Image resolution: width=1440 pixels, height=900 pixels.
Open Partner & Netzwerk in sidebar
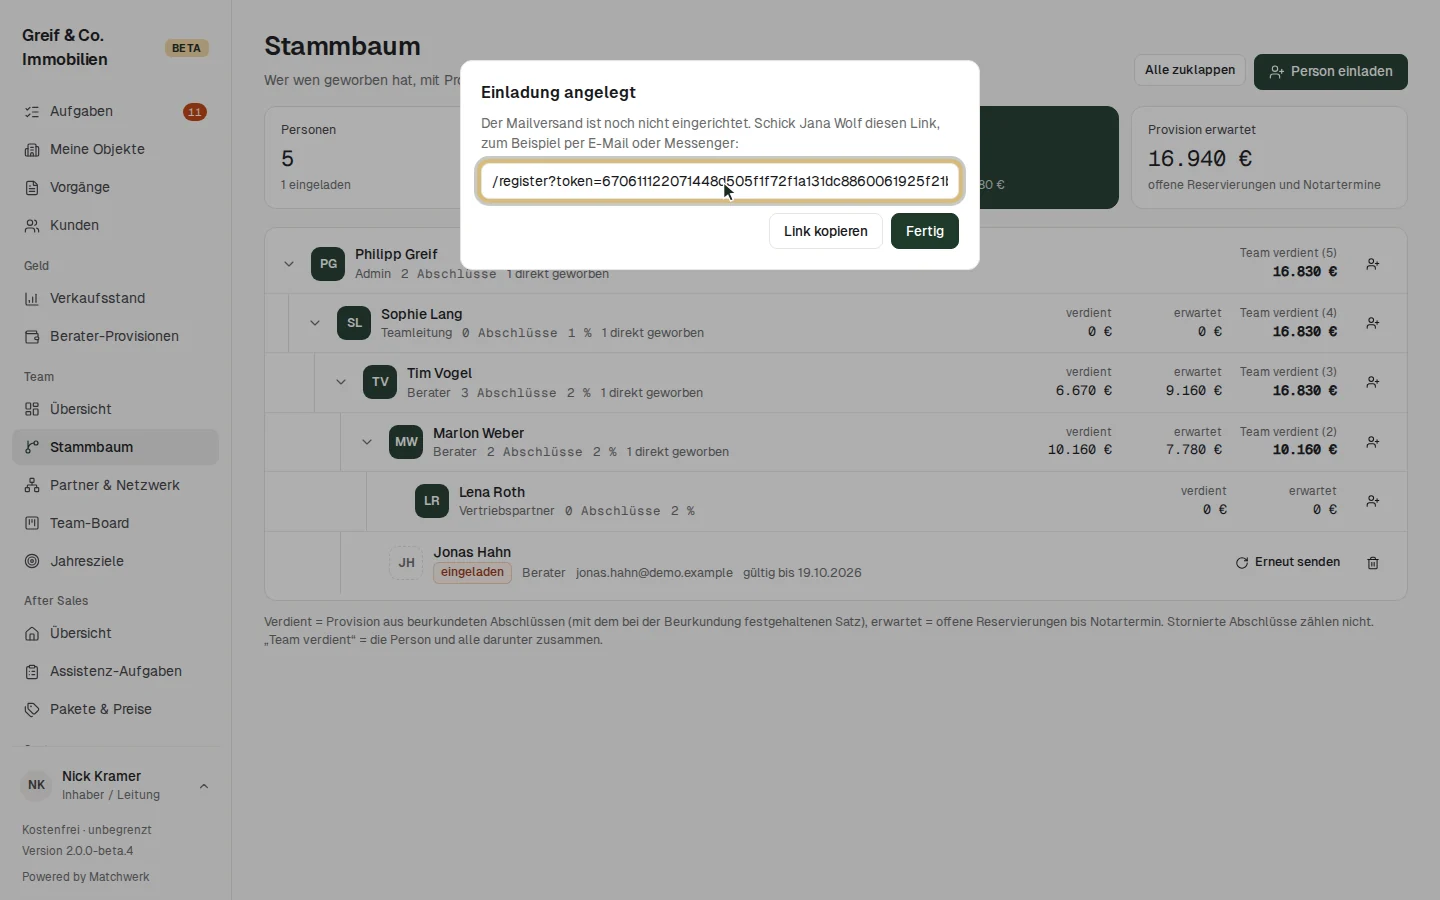click(115, 485)
